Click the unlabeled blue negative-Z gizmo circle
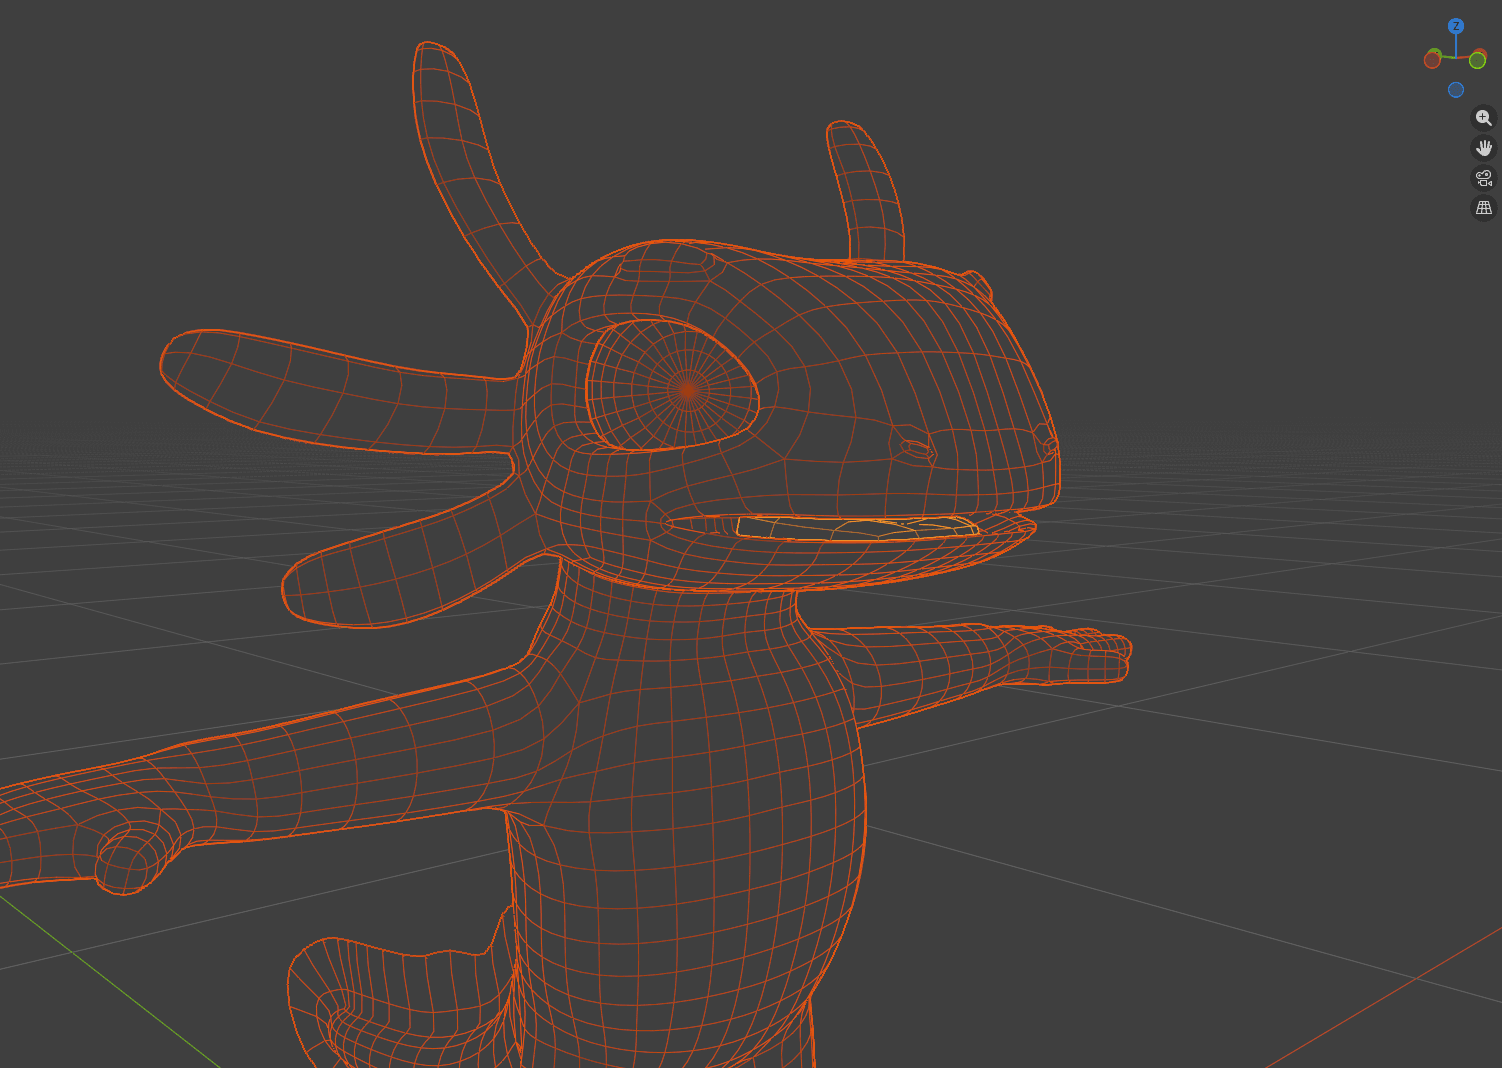 pos(1456,90)
